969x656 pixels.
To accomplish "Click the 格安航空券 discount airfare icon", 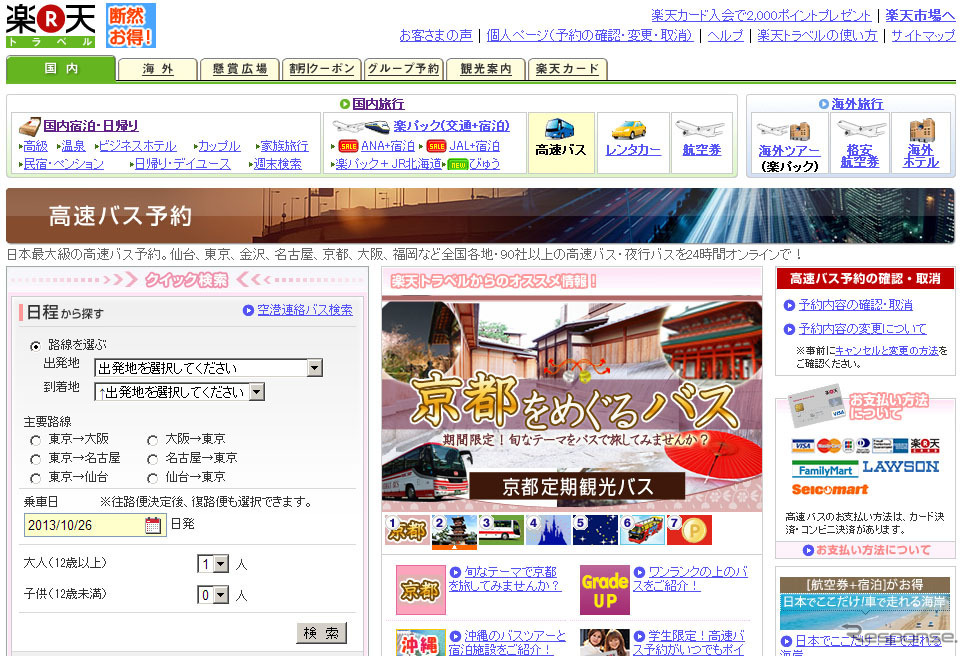I will coord(859,142).
